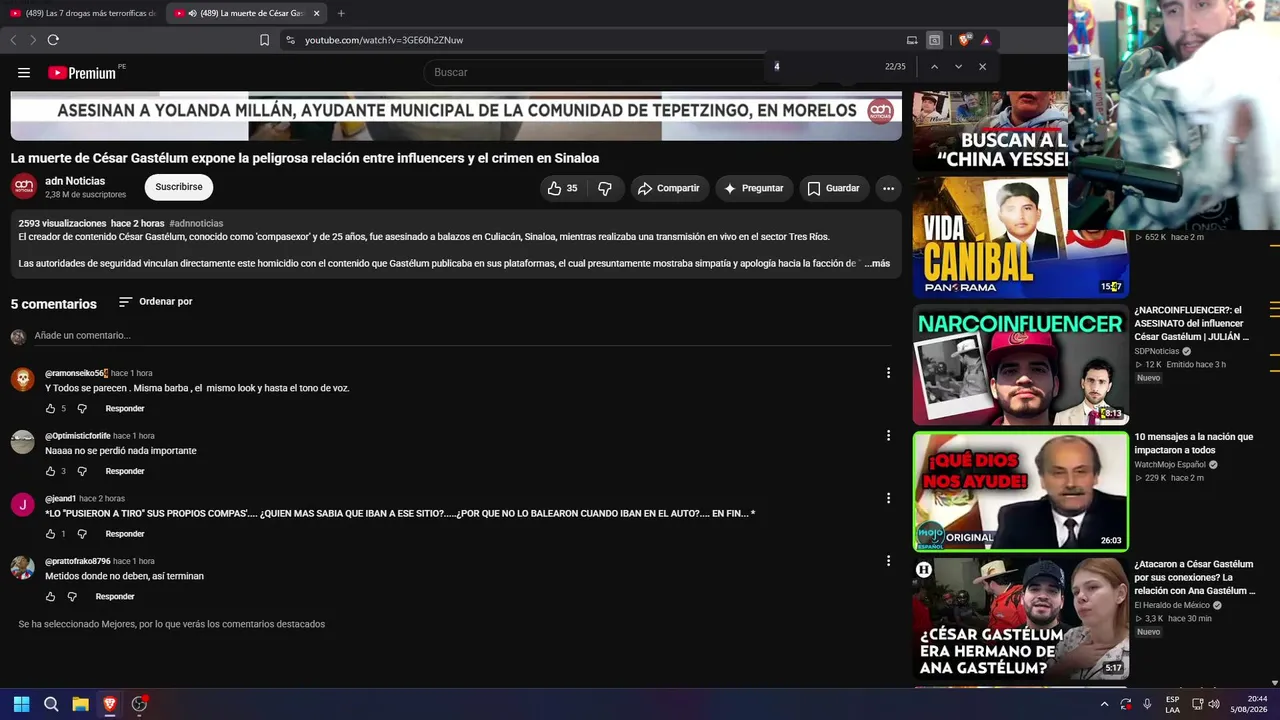Like the video with thumbs up
This screenshot has width=1280, height=720.
click(562, 188)
